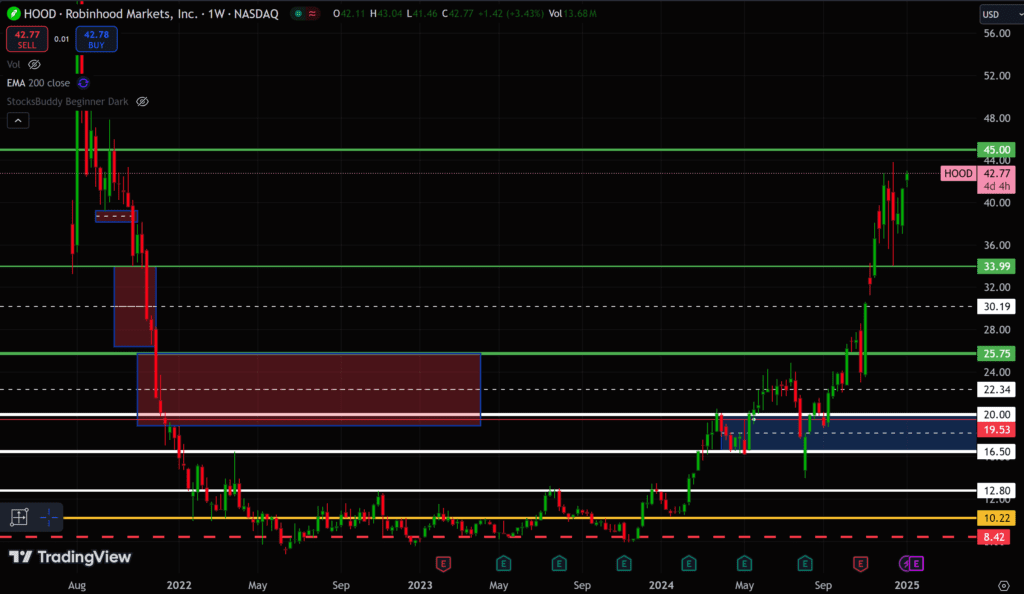The height and width of the screenshot is (594, 1024).
Task: Click the 52.00 price axis label
Action: [x=997, y=76]
